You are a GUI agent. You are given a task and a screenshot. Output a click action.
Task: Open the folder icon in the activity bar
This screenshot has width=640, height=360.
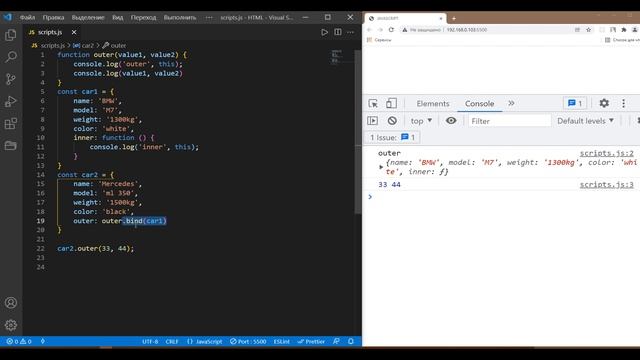tap(11, 145)
